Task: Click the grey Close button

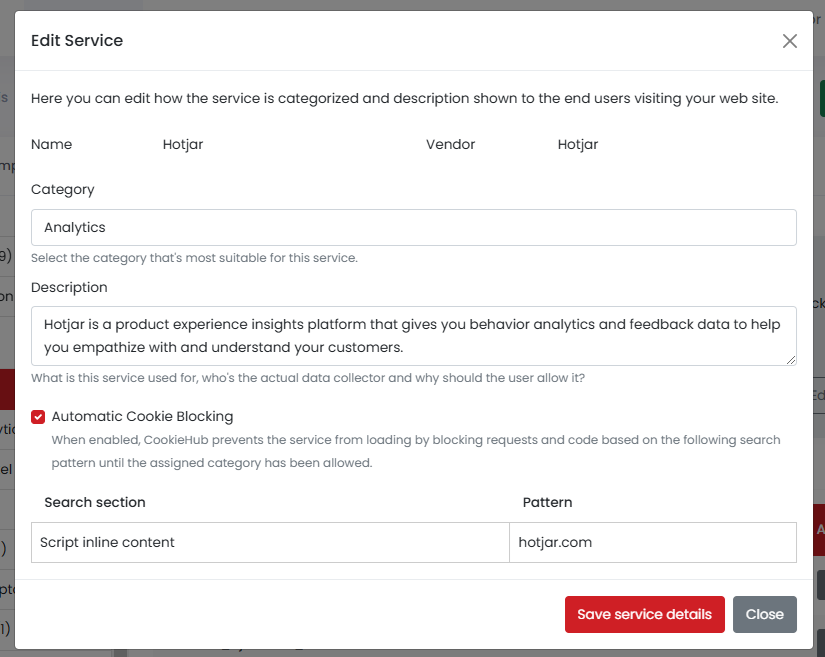Action: point(764,614)
